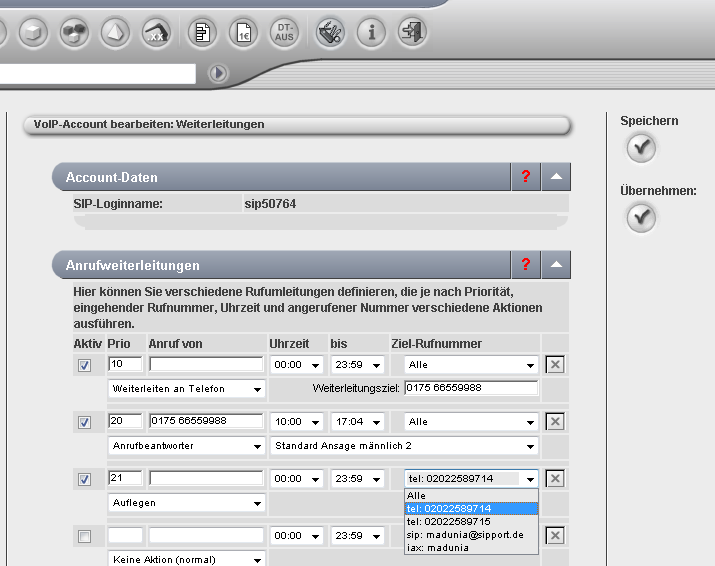
Task: Open the Weiterleiten an Telefon action dropdown
Action: 187,389
